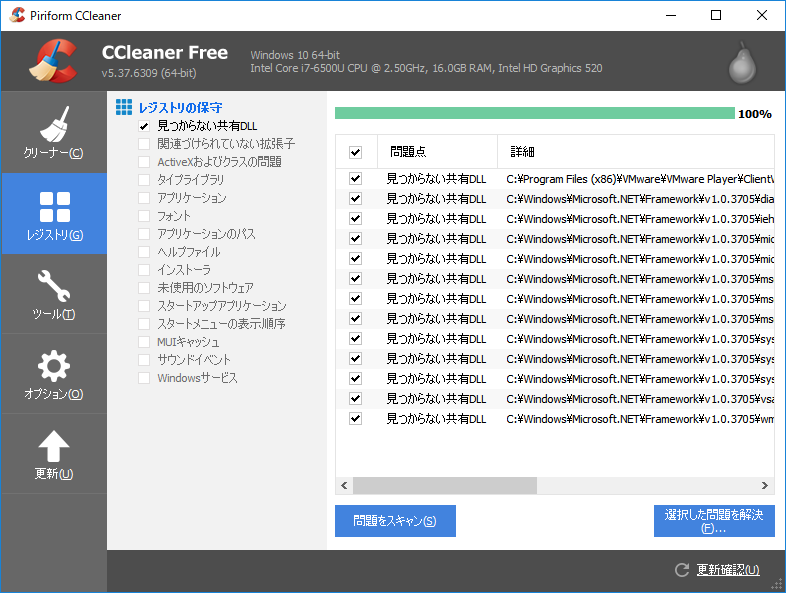Enable the アプリケーション checkbox
Viewport: 786px width, 593px height.
click(144, 198)
